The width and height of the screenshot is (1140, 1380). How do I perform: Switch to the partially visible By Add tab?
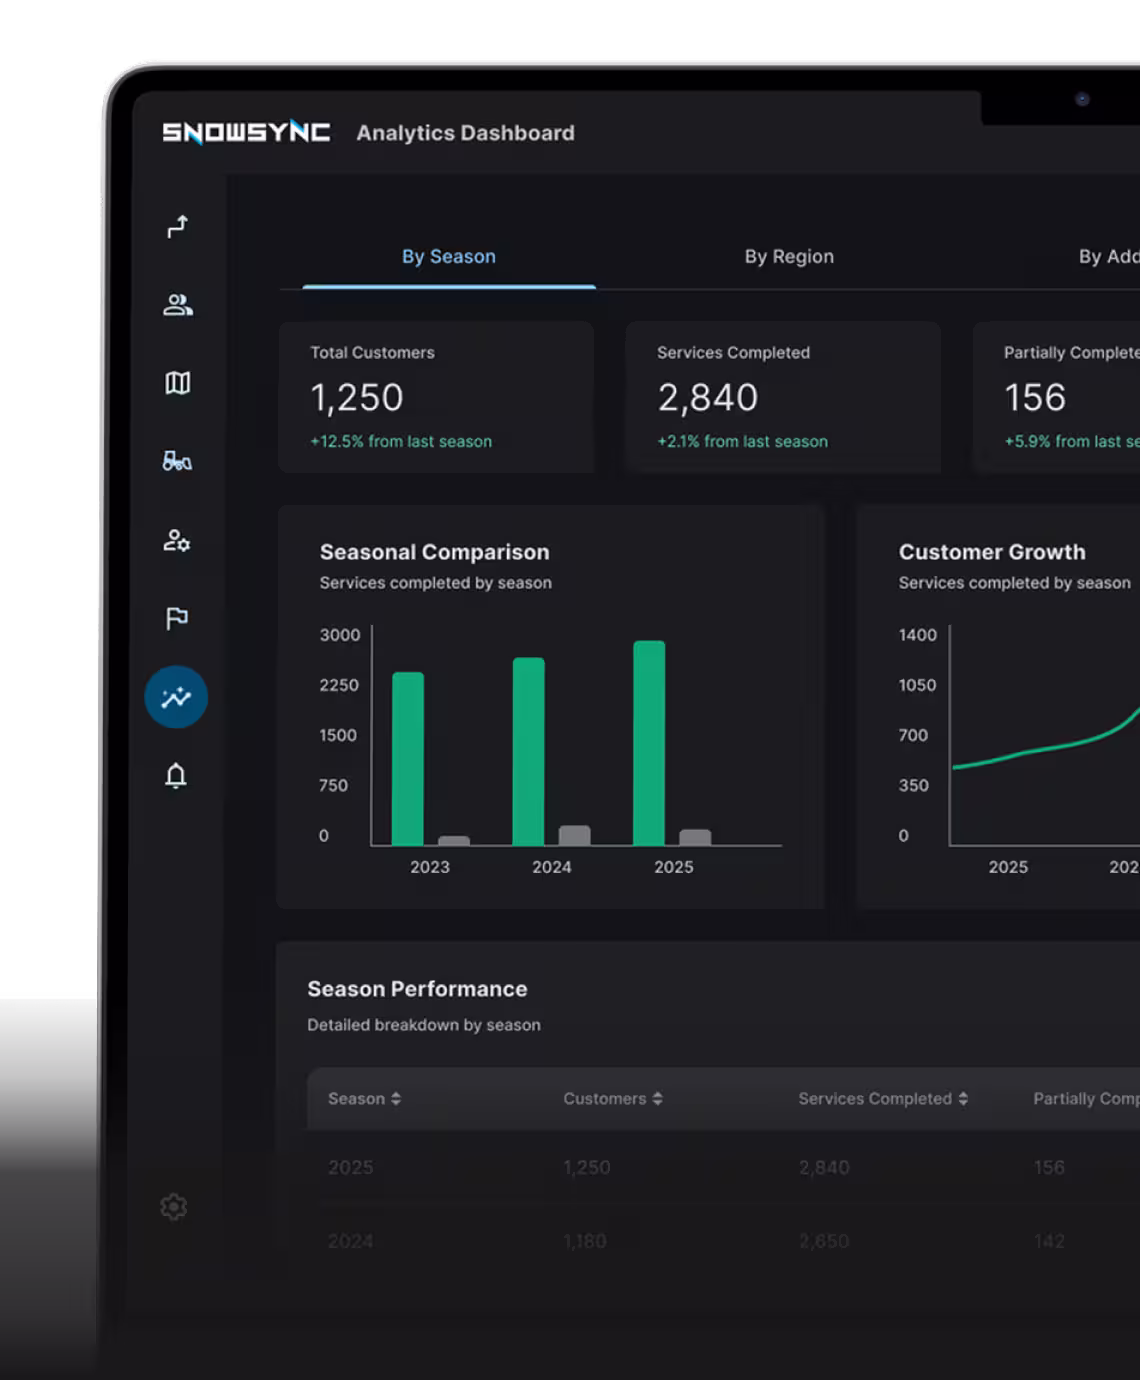[x=1108, y=257]
